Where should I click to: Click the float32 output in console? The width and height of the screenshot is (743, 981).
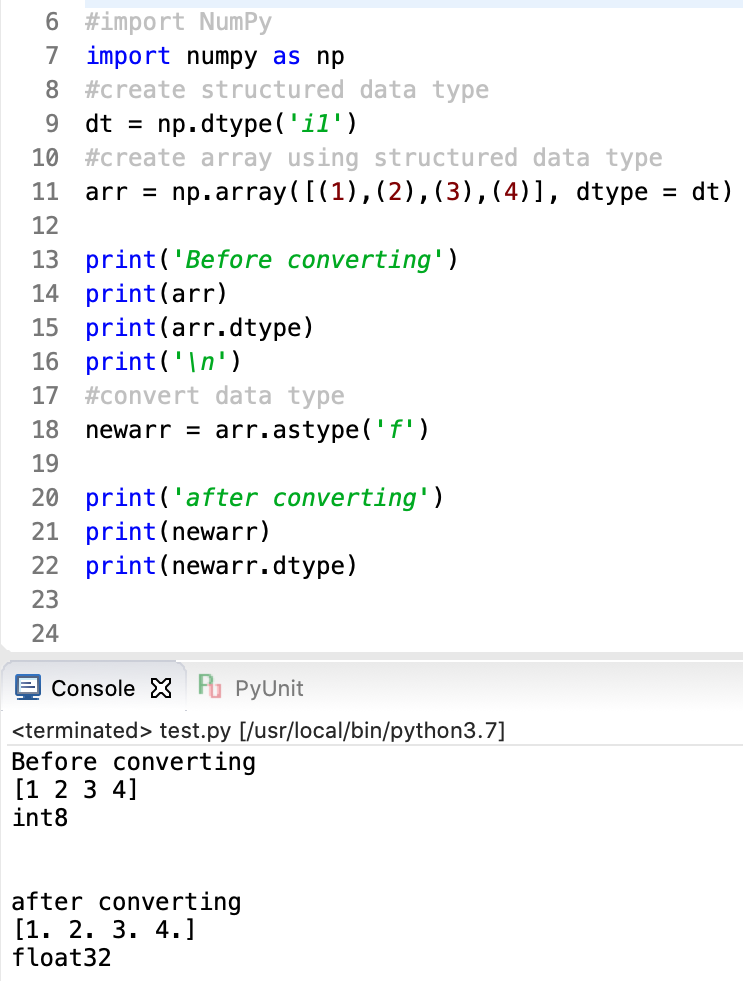(61, 958)
